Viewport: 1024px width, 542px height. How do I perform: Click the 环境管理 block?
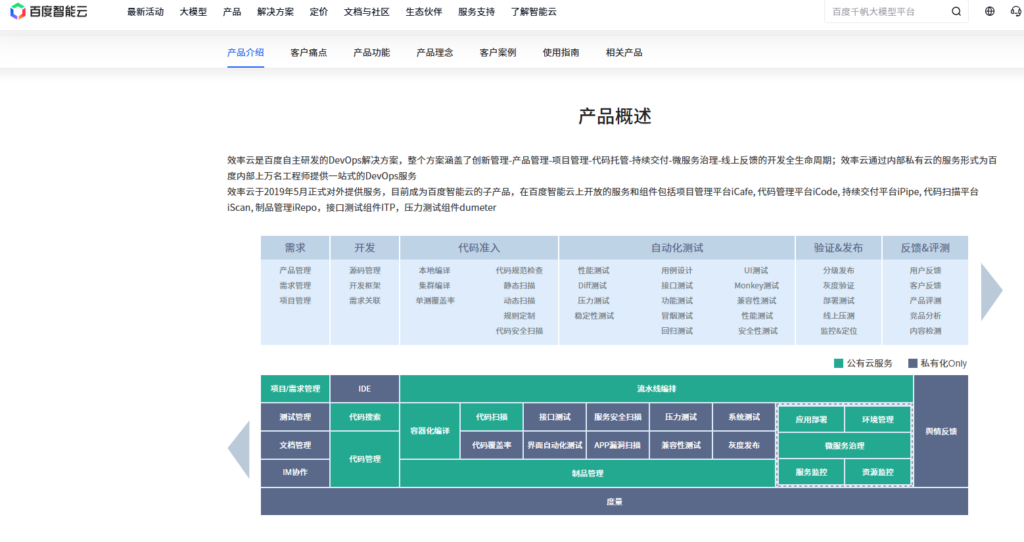click(878, 419)
